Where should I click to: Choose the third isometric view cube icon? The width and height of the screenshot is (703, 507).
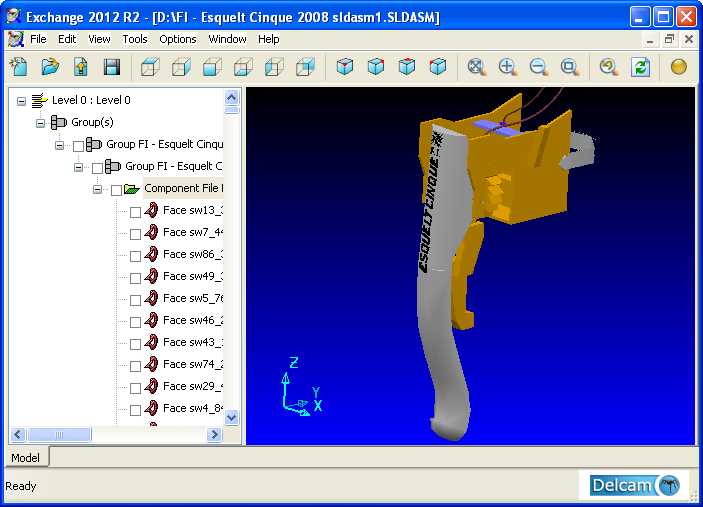(x=407, y=67)
